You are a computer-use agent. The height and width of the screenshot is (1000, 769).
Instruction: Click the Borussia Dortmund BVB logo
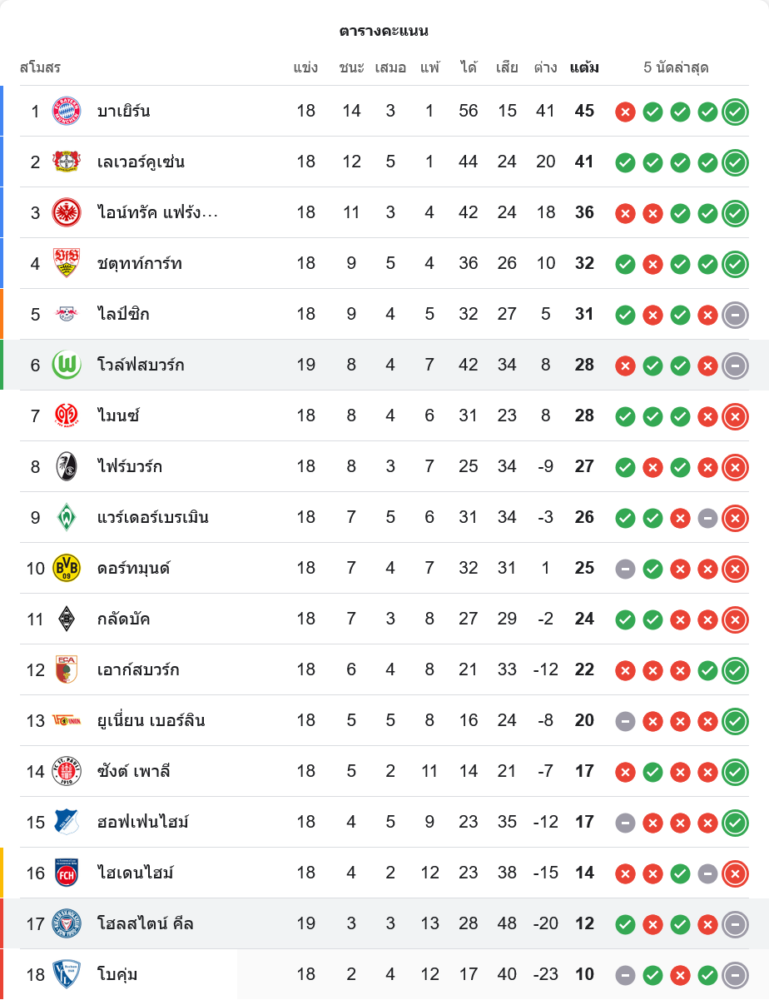[x=67, y=568]
